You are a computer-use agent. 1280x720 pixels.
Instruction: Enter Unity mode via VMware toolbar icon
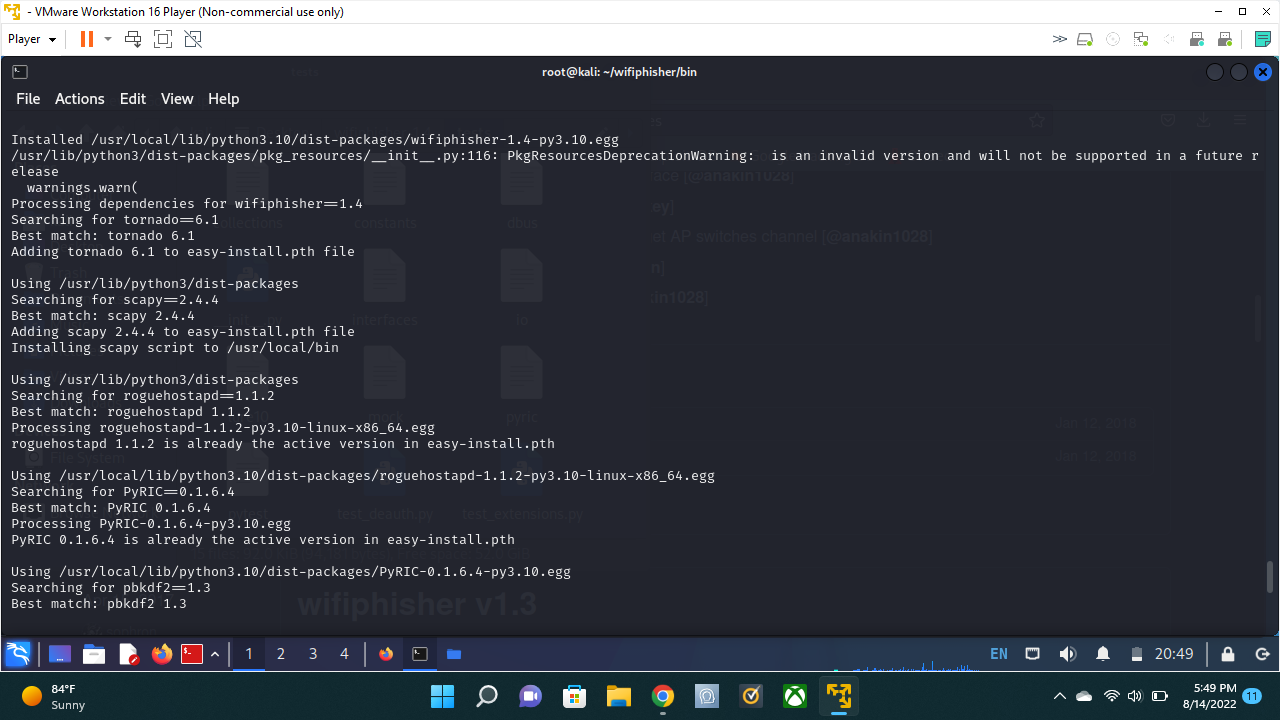tap(192, 38)
